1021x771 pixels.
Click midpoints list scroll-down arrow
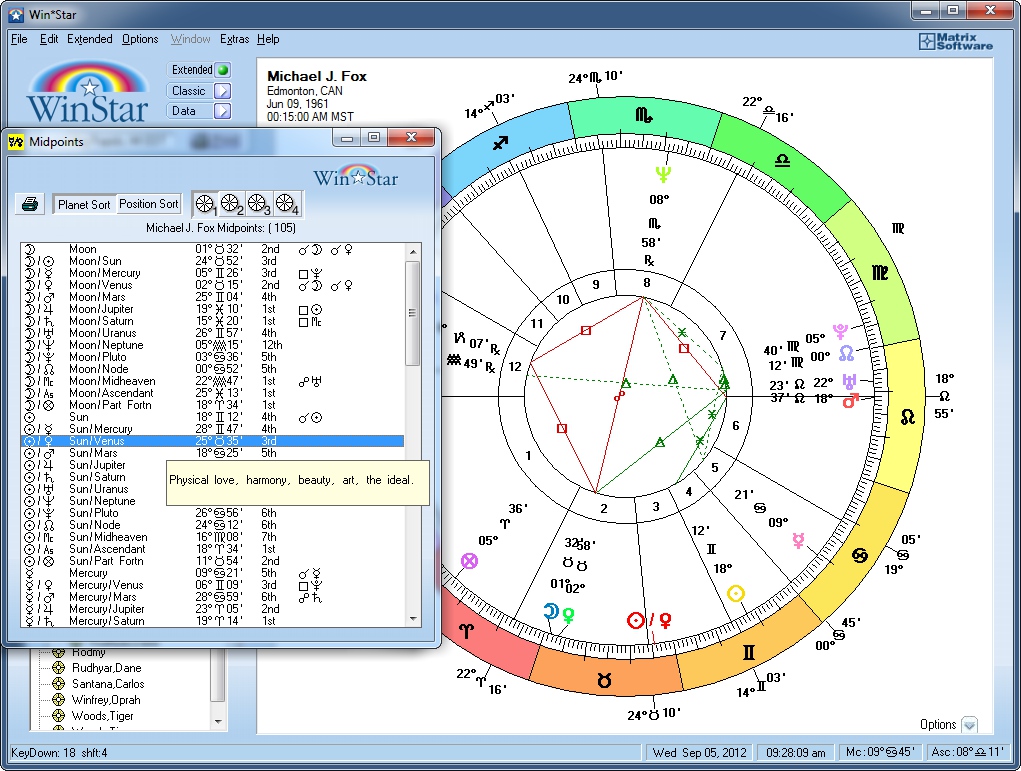pos(413,619)
